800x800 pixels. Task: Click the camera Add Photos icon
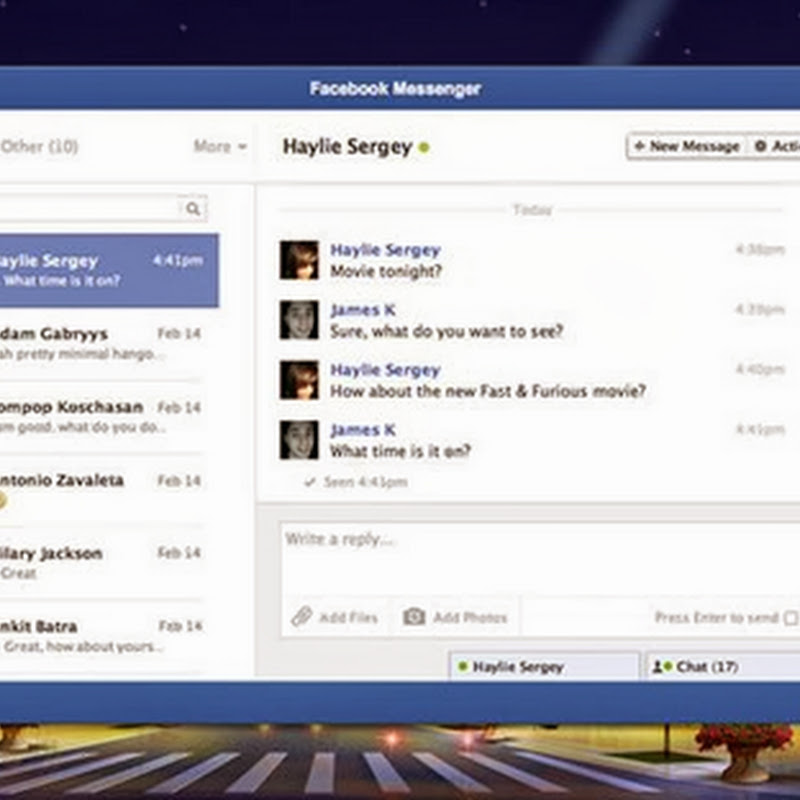(414, 617)
